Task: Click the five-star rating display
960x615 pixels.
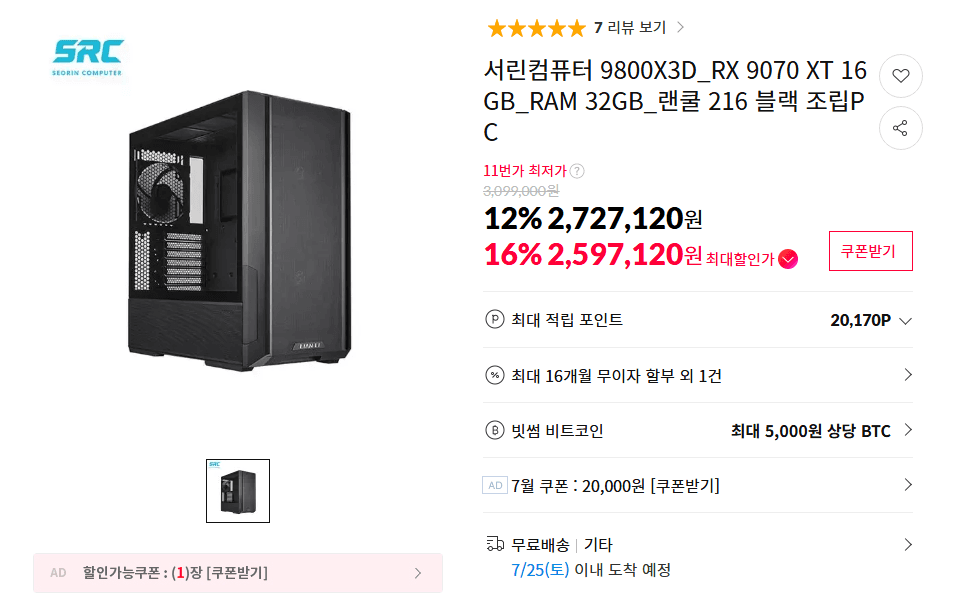Action: pyautogui.click(x=536, y=28)
